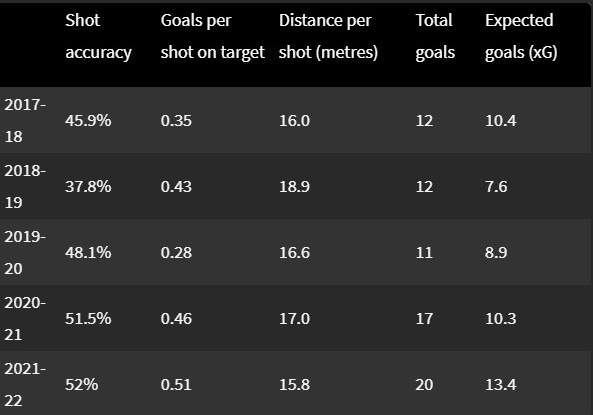This screenshot has width=593, height=415.
Task: Click the 15.8 distance per shot cell
Action: coord(295,384)
